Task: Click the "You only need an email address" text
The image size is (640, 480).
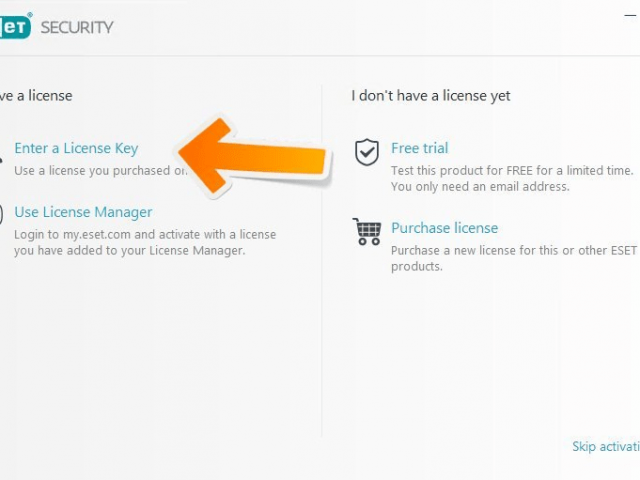Action: click(479, 186)
